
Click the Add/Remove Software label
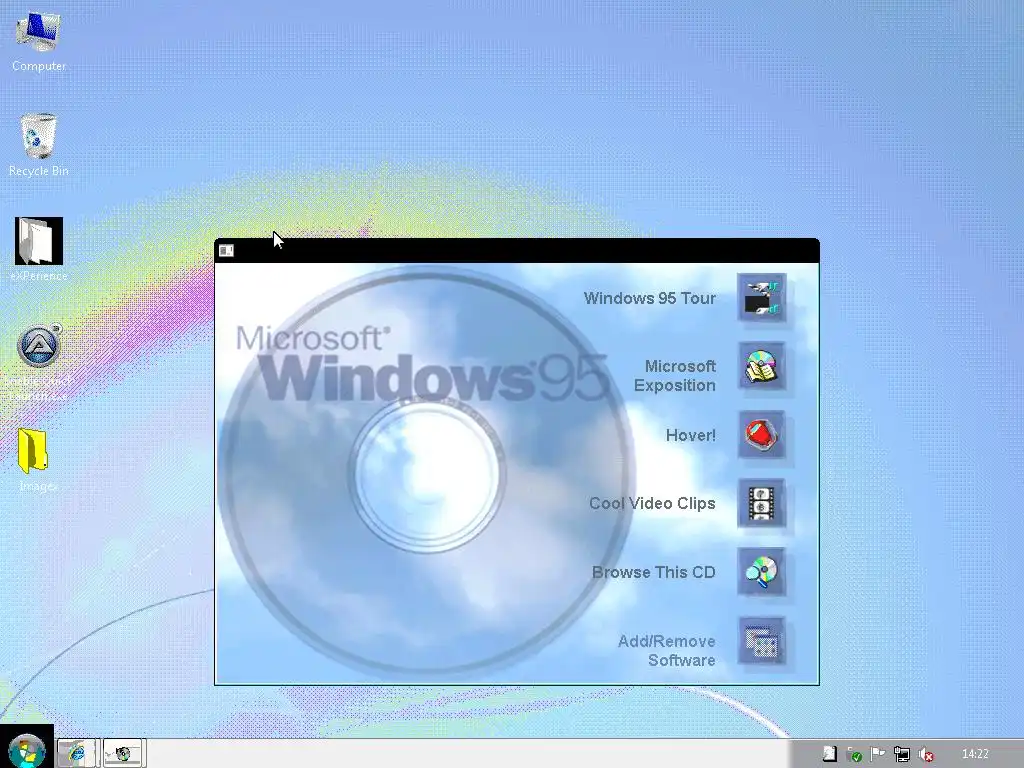667,650
